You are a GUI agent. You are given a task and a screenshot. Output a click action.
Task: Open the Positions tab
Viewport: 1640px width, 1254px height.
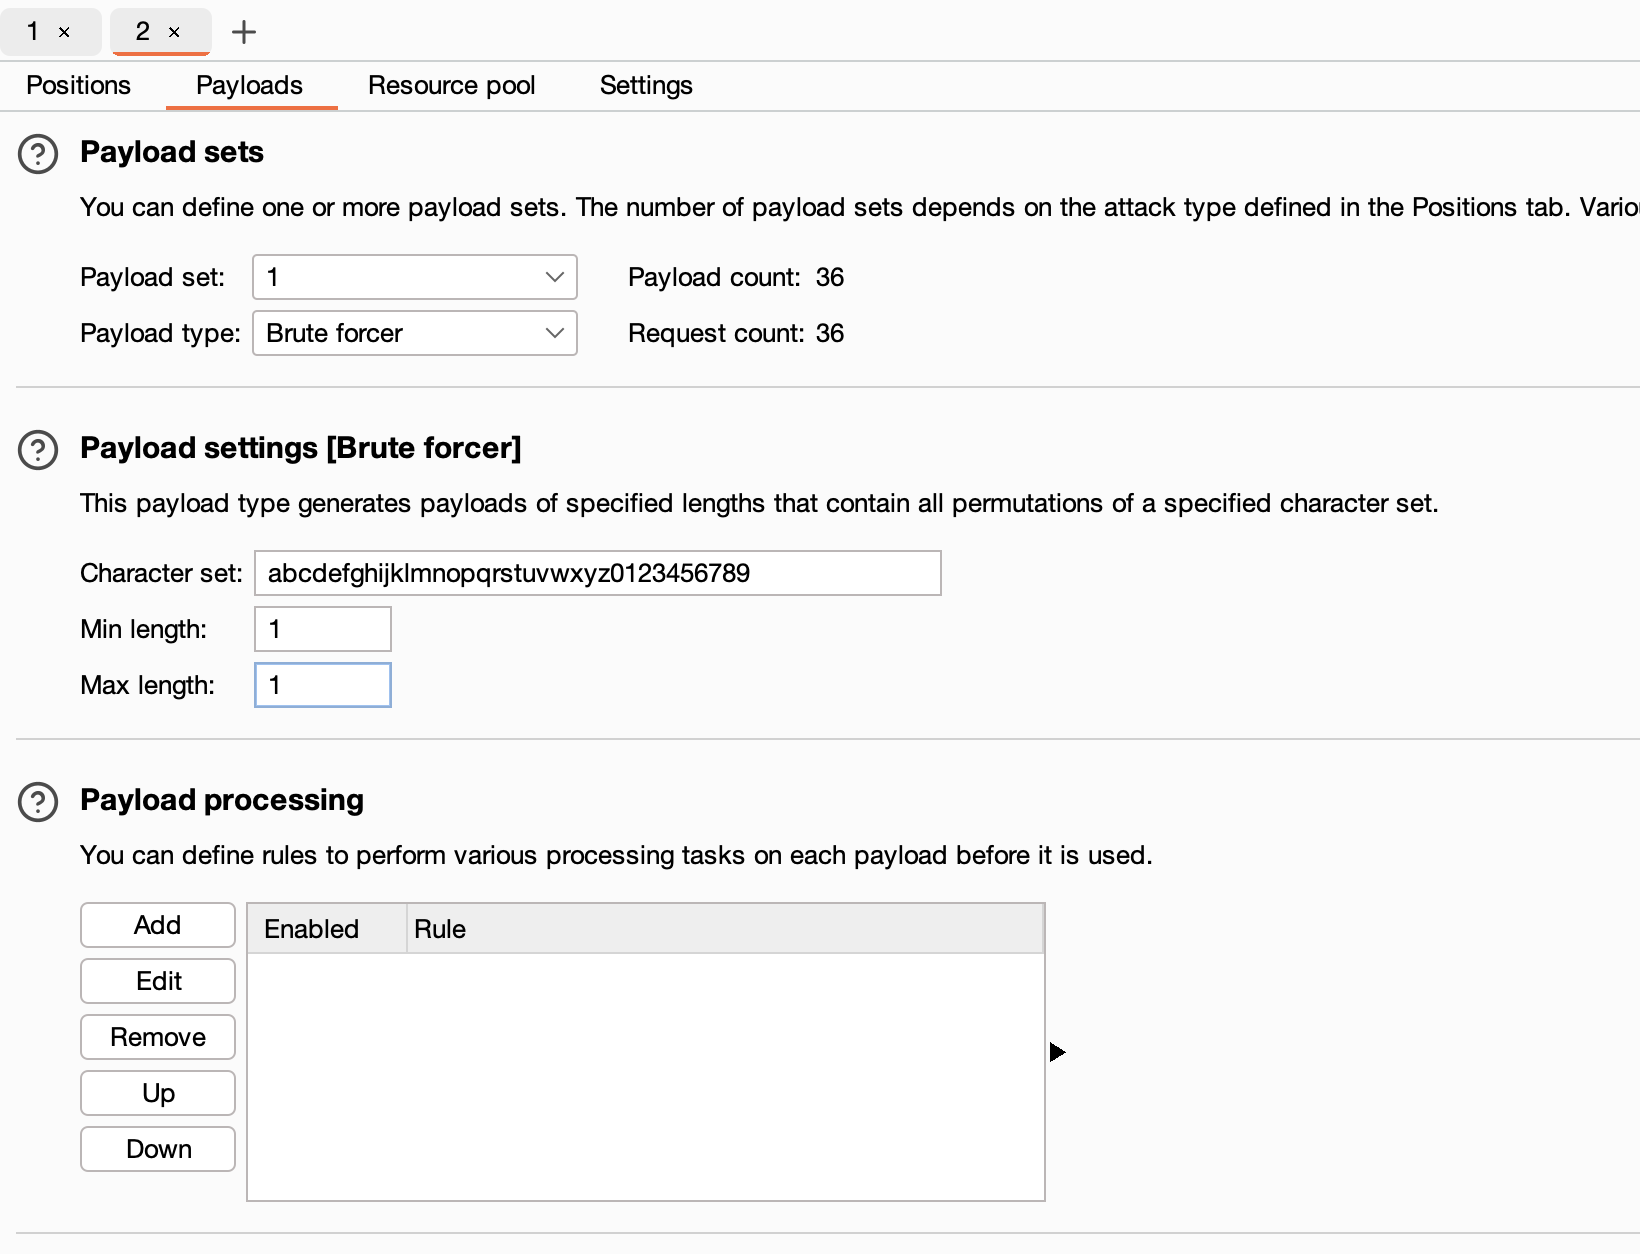coord(78,85)
